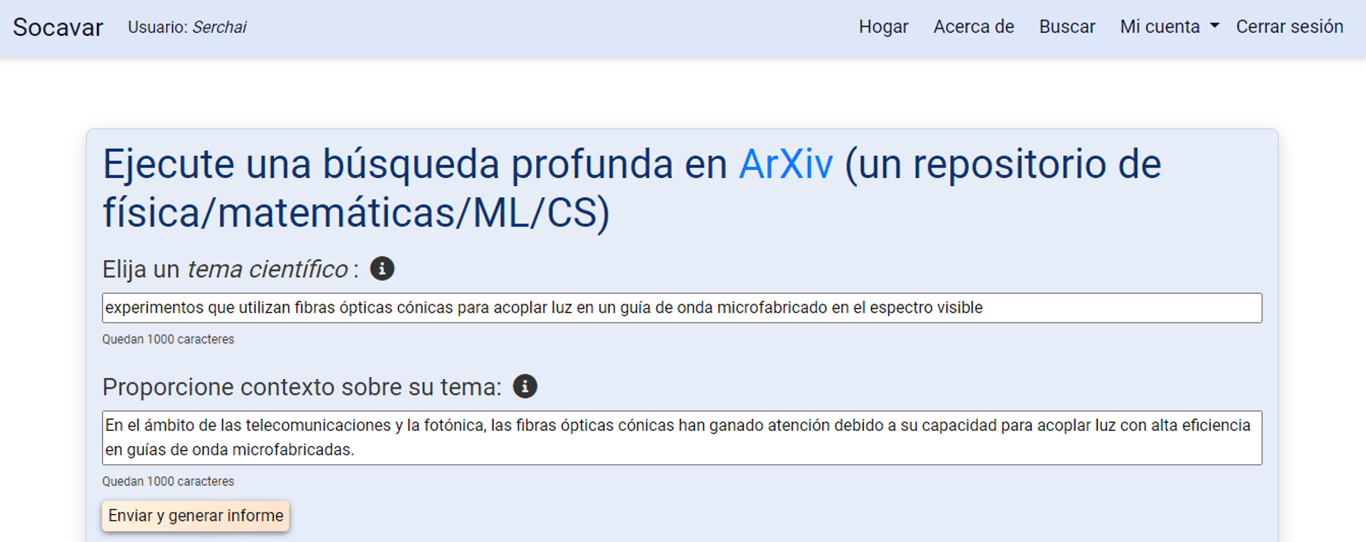Click the Socavar brand logo

click(58, 27)
